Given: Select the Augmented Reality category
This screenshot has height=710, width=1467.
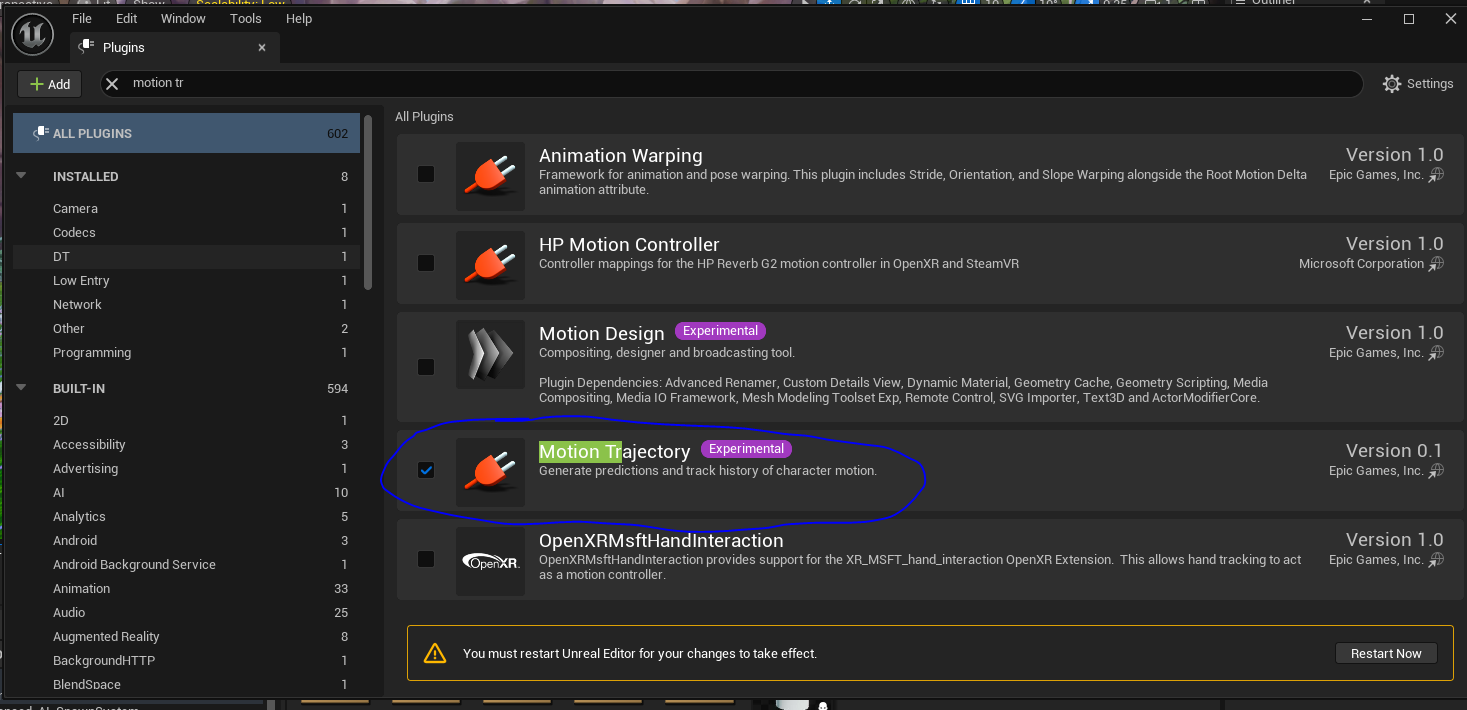Looking at the screenshot, I should 186,636.
